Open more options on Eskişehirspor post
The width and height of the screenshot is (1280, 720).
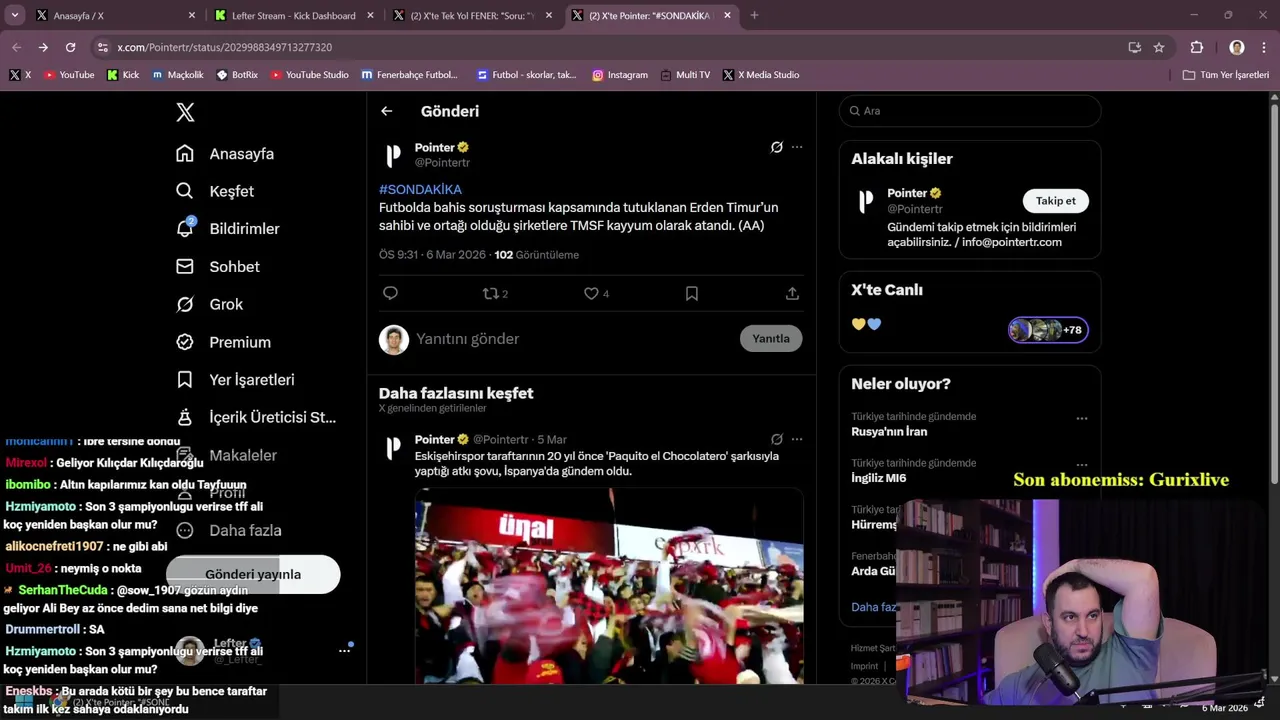click(x=797, y=439)
